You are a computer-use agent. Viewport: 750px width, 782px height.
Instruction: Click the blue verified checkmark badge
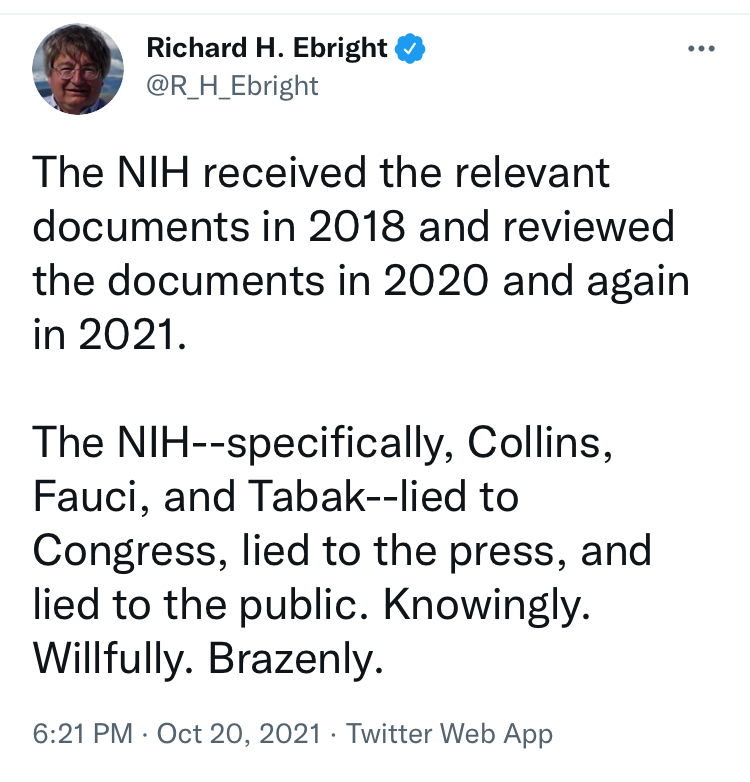(410, 48)
